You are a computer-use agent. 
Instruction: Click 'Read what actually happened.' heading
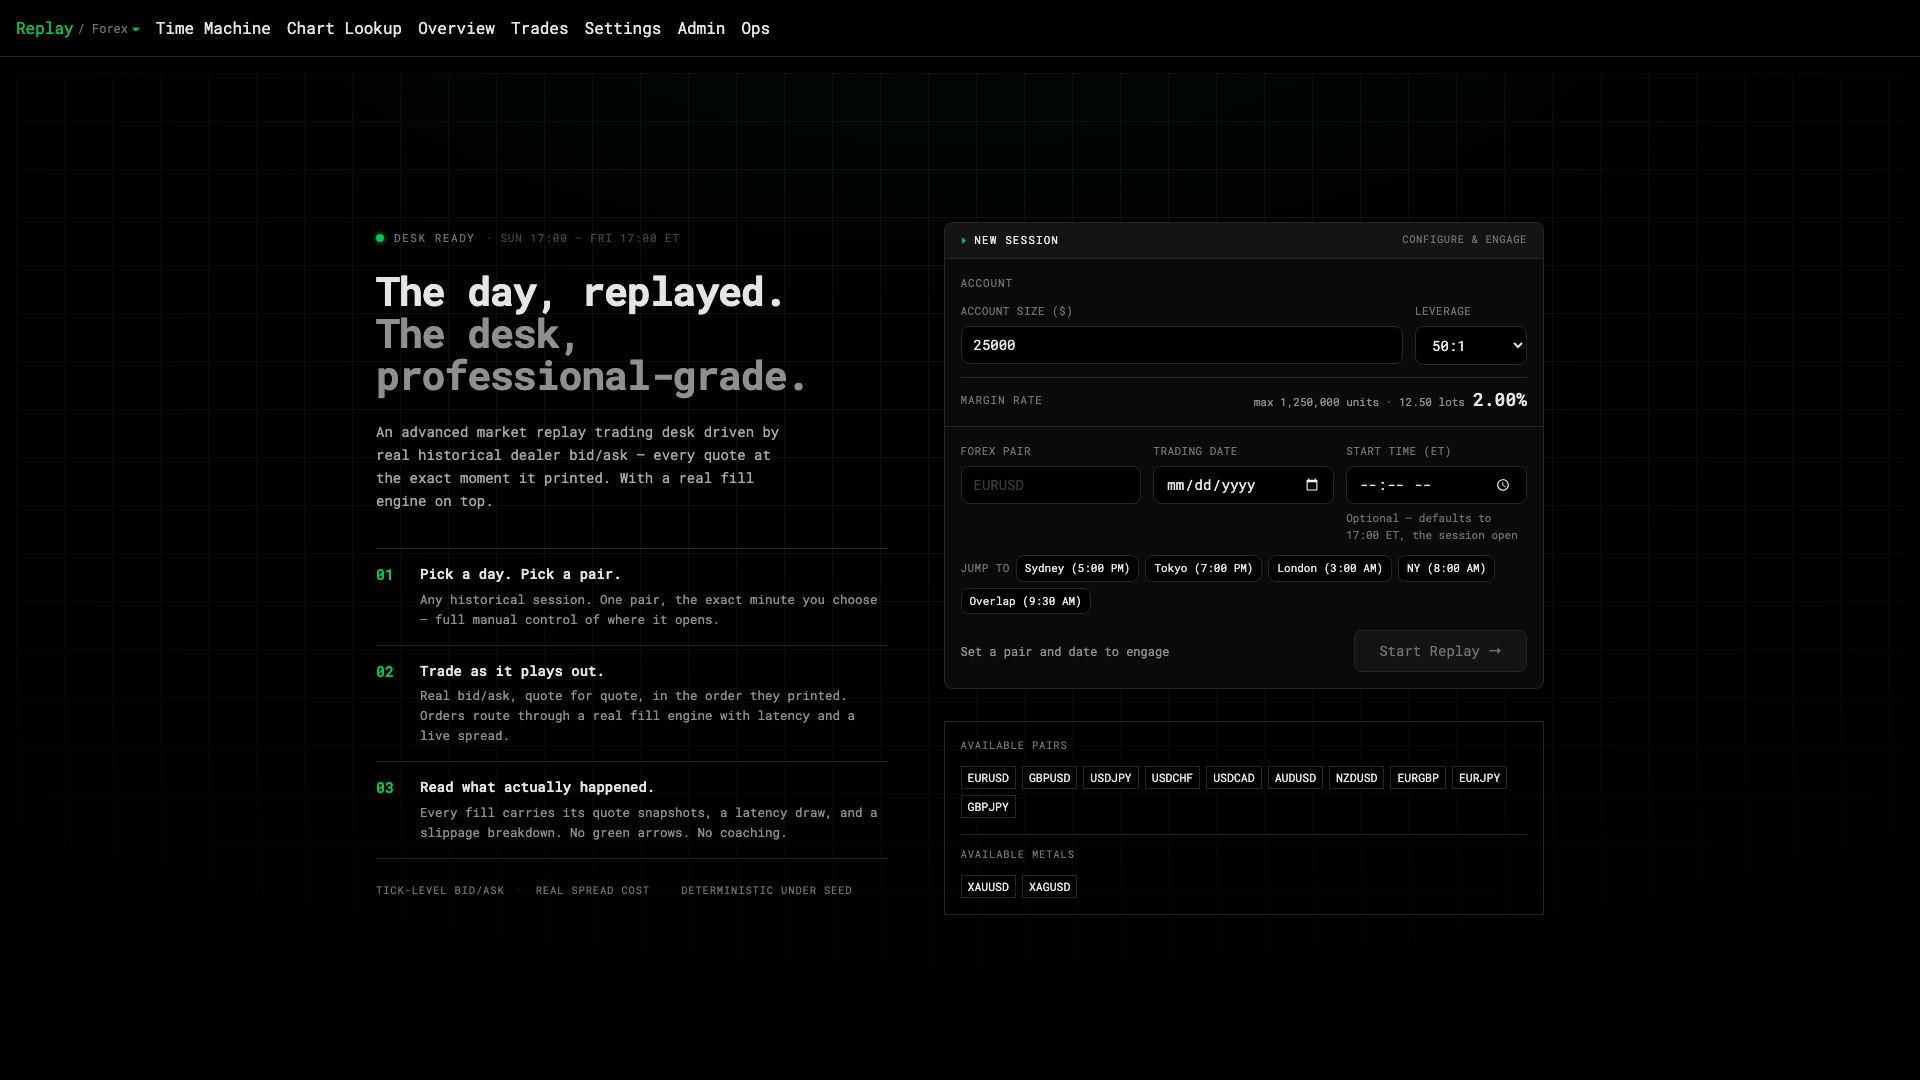[x=537, y=787]
